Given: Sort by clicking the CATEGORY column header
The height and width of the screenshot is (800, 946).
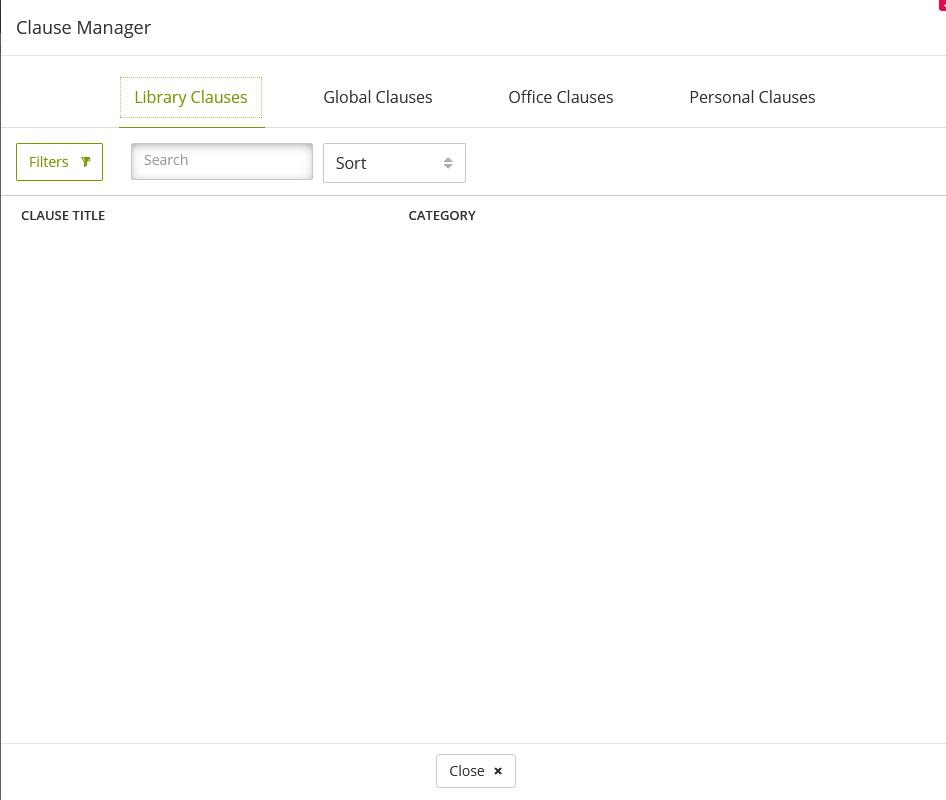Looking at the screenshot, I should (x=441, y=215).
